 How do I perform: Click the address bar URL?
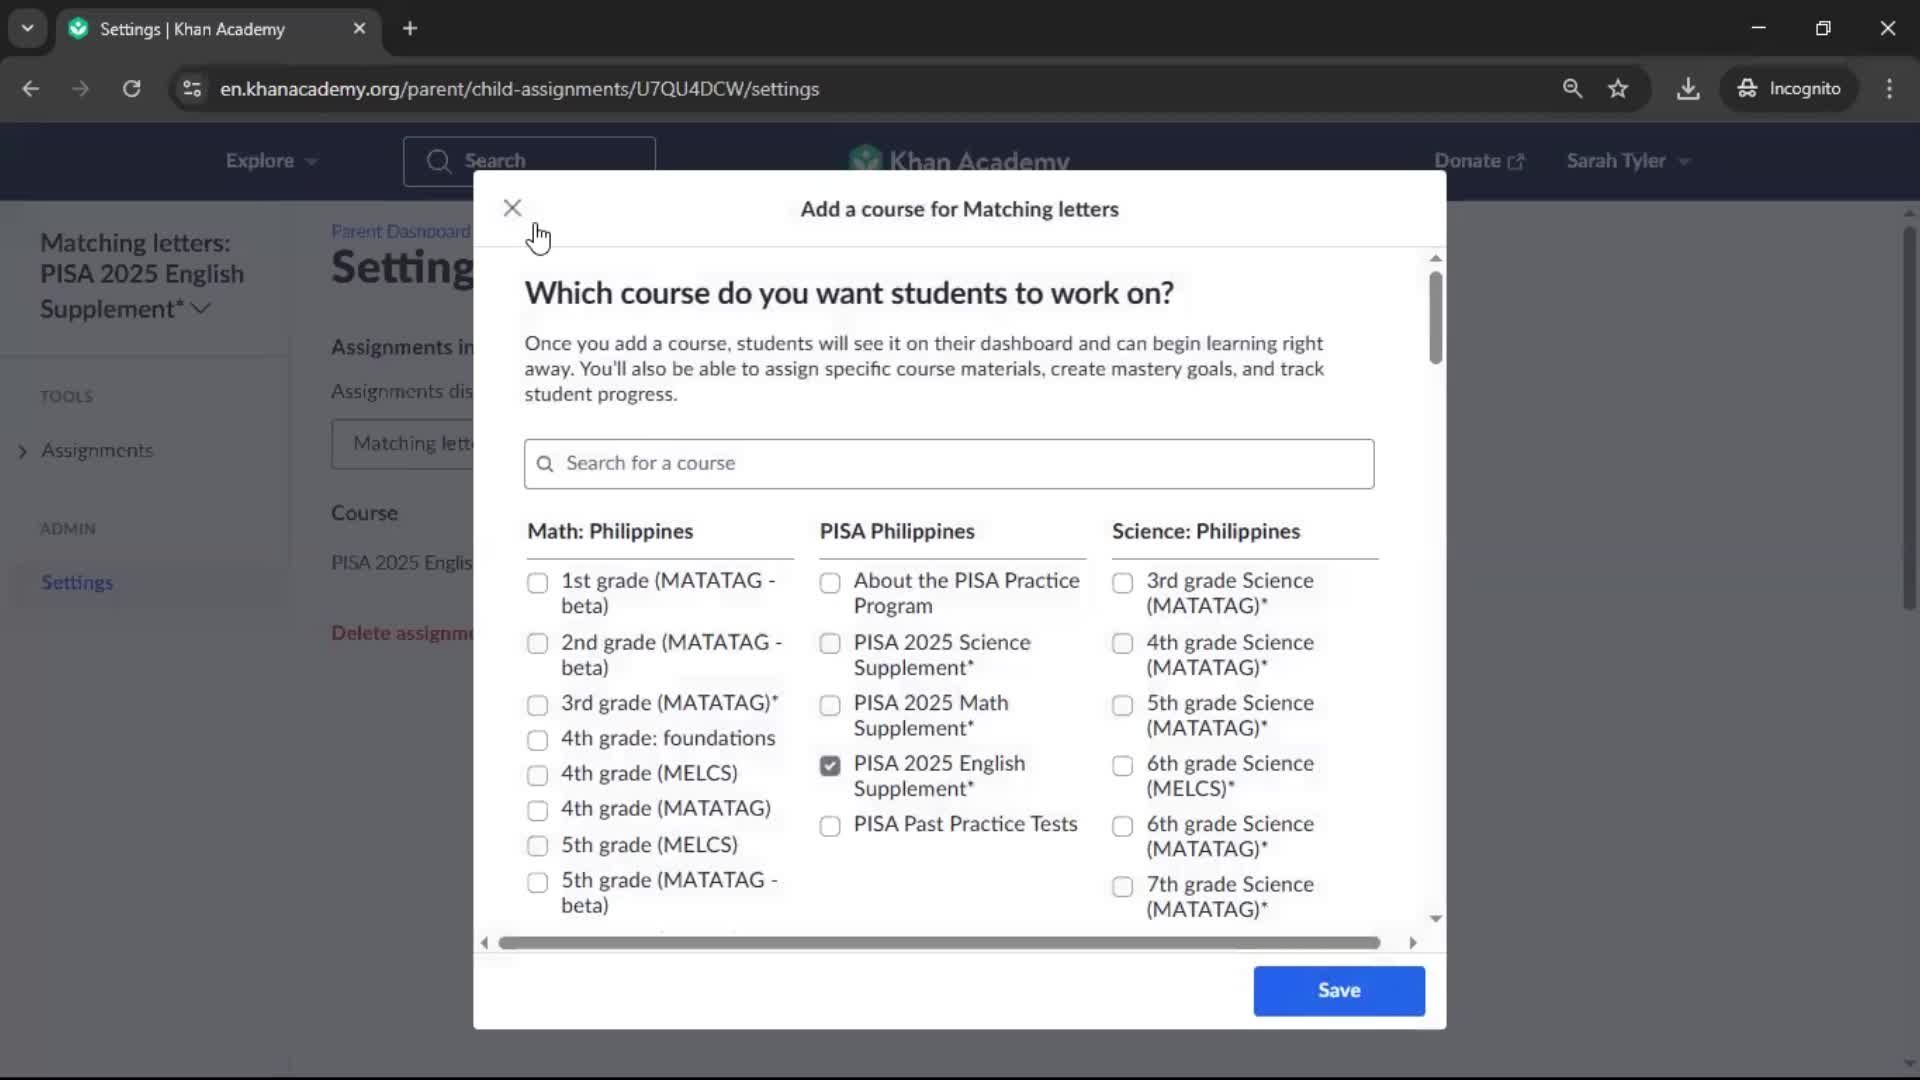(519, 88)
